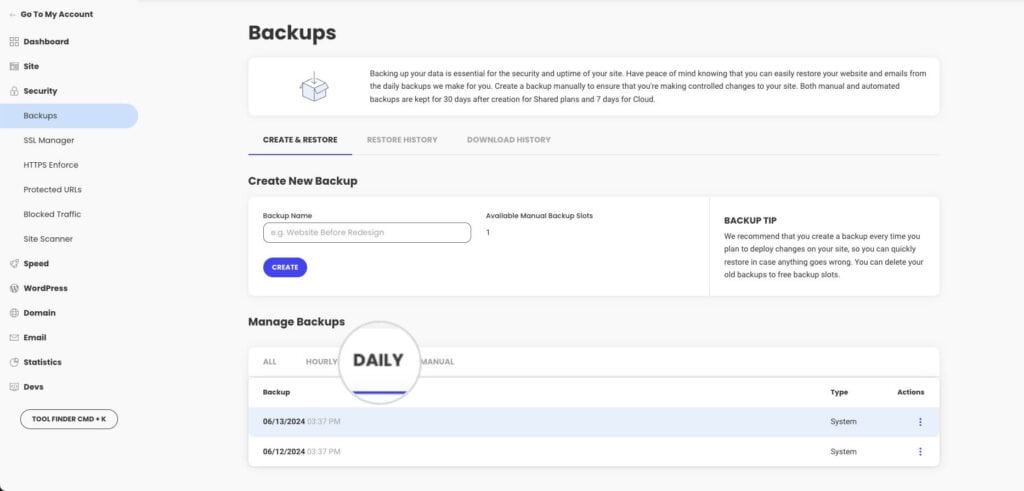Open the Site menu section
Screen dimensions: 1024x491
[31, 67]
